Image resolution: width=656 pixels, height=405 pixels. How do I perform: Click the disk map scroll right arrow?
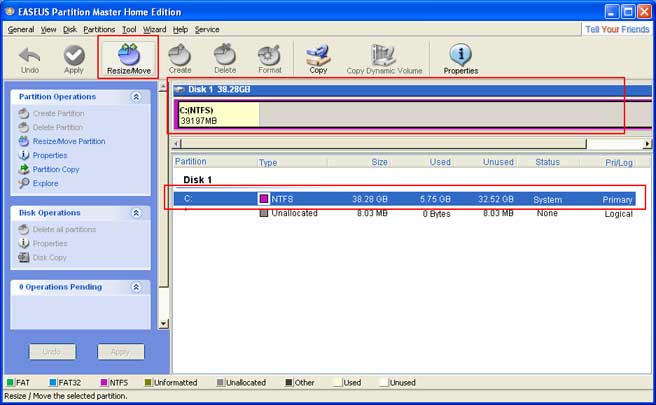coord(647,144)
